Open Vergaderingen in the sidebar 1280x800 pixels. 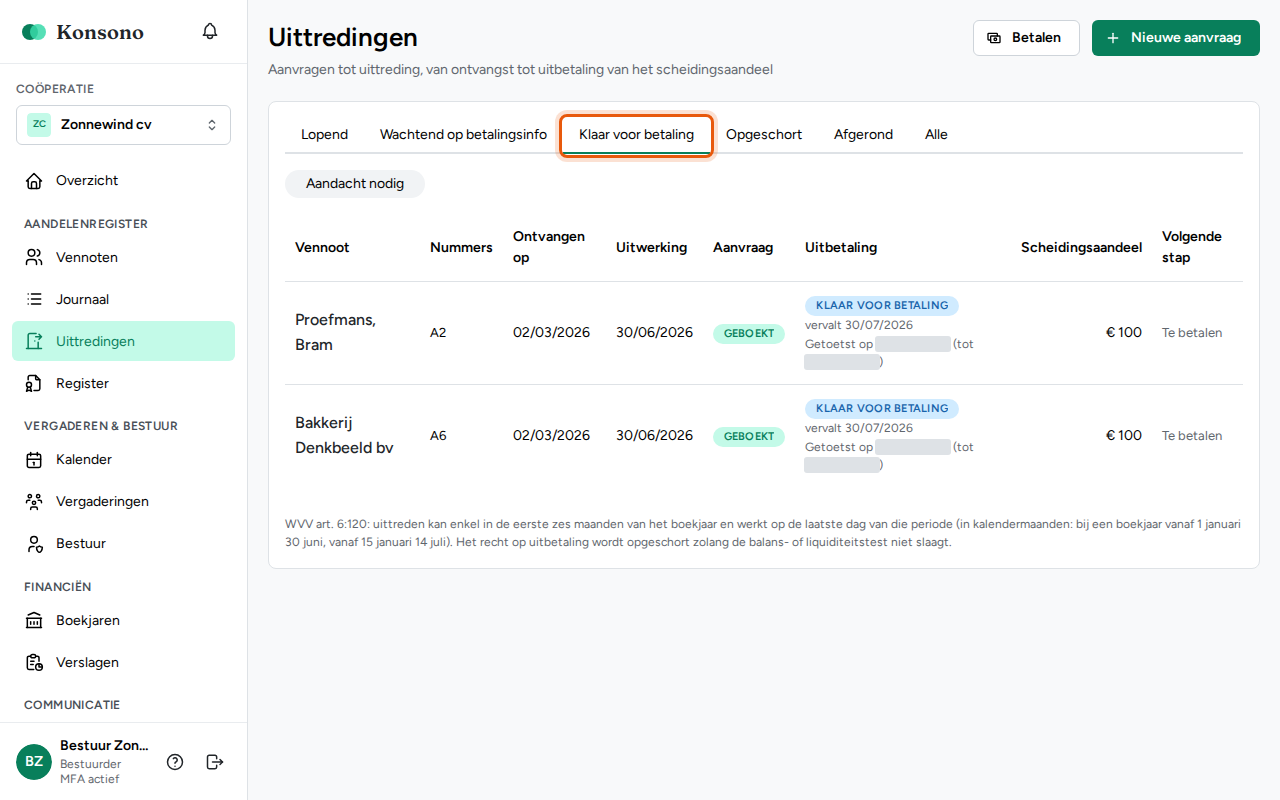click(x=123, y=502)
